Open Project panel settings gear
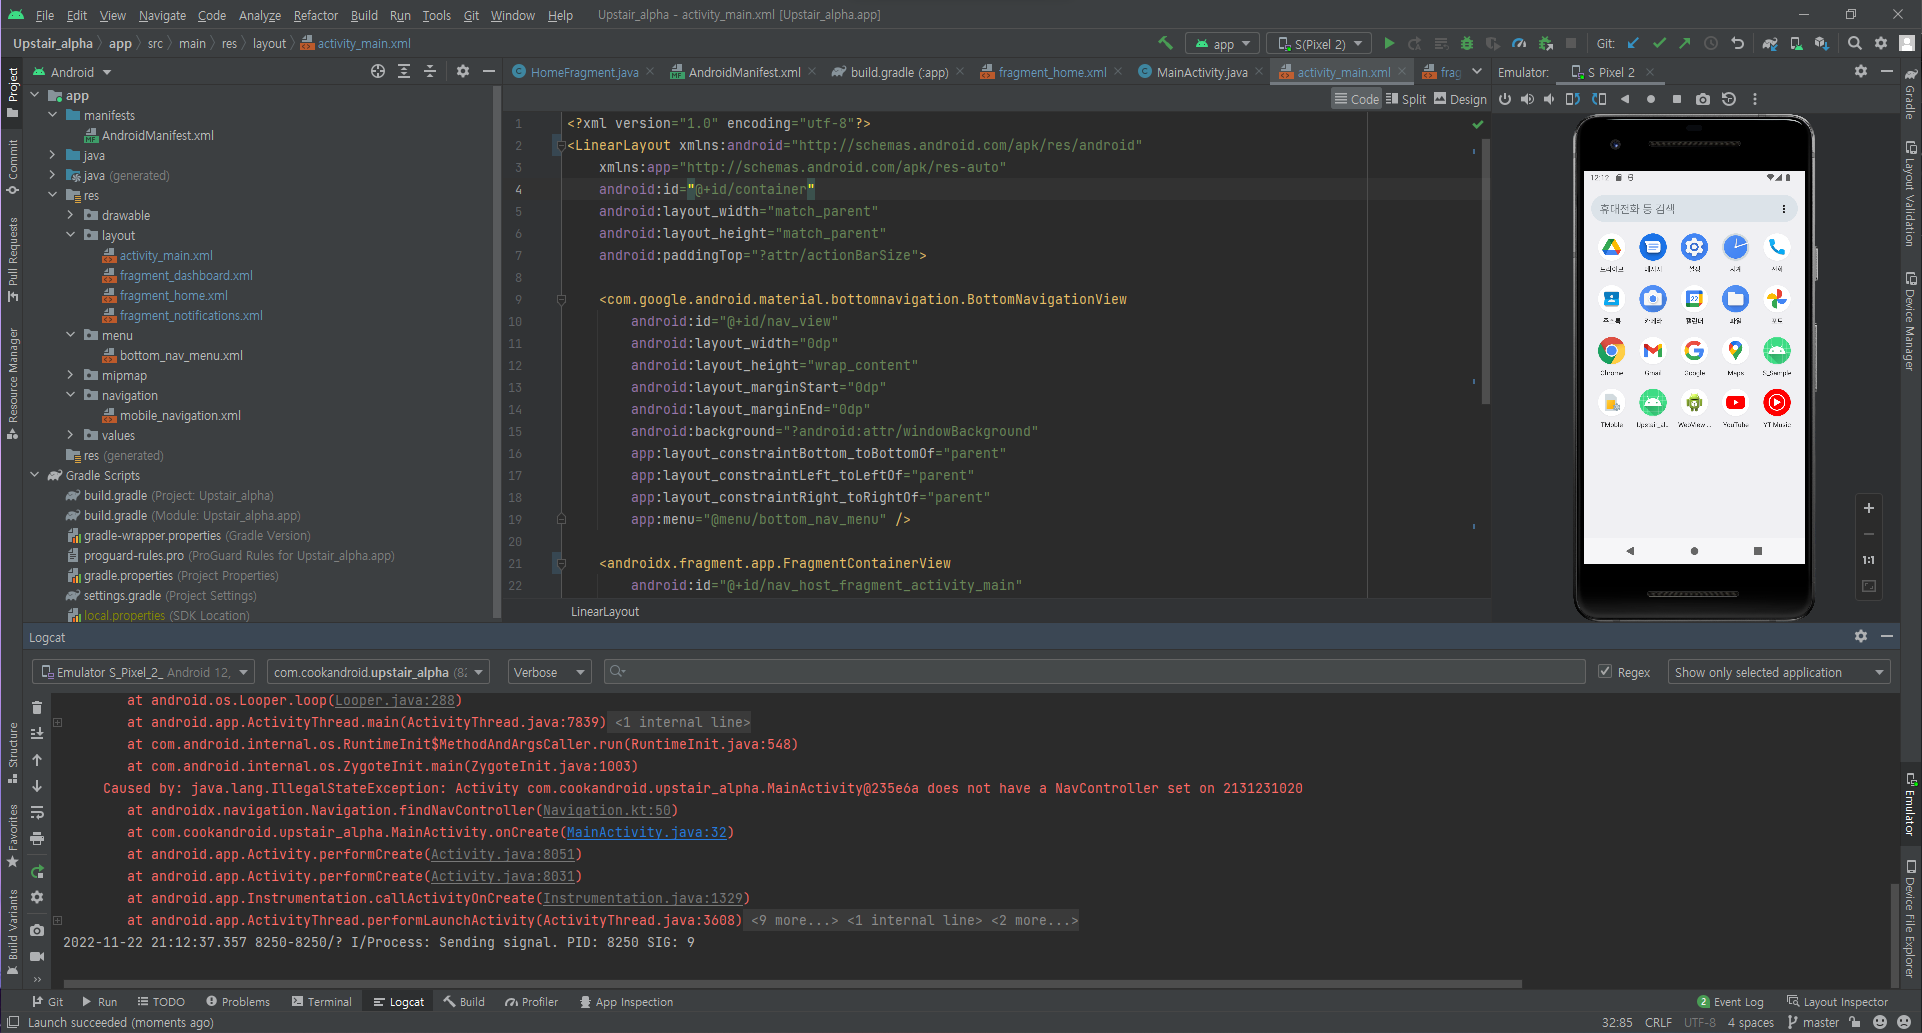 click(x=462, y=71)
